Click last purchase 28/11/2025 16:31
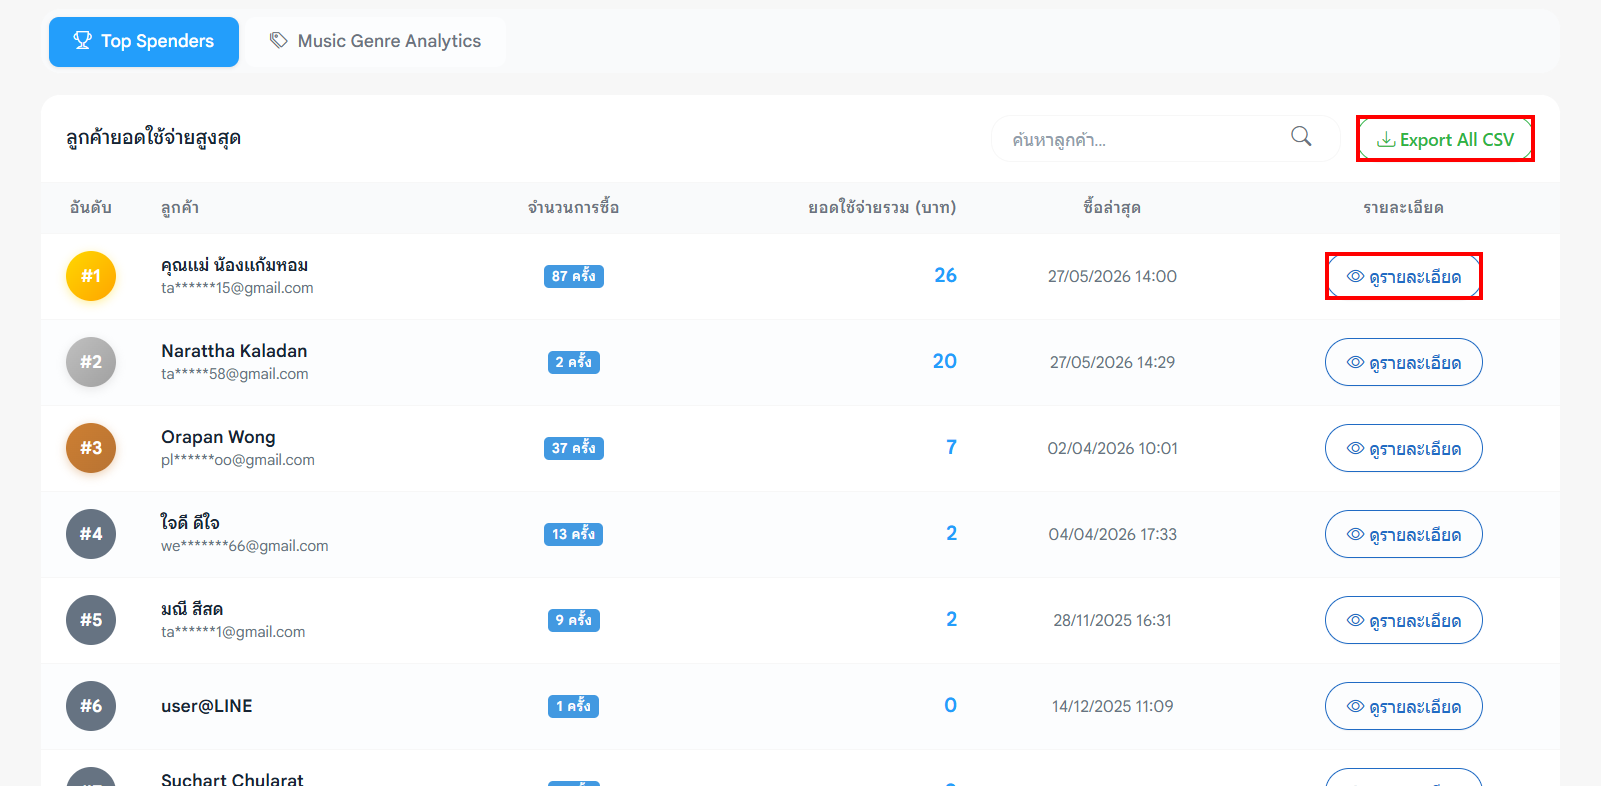 1112,620
